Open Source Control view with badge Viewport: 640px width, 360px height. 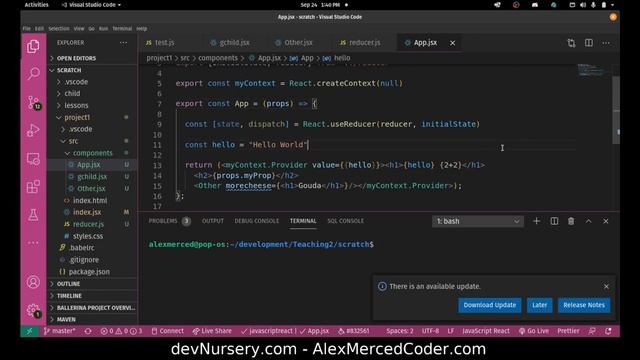(33, 102)
